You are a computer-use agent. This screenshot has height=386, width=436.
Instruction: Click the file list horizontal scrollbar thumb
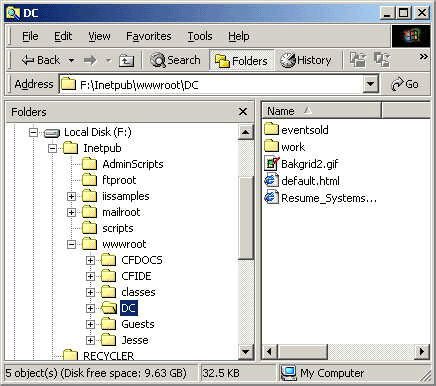tap(302, 352)
